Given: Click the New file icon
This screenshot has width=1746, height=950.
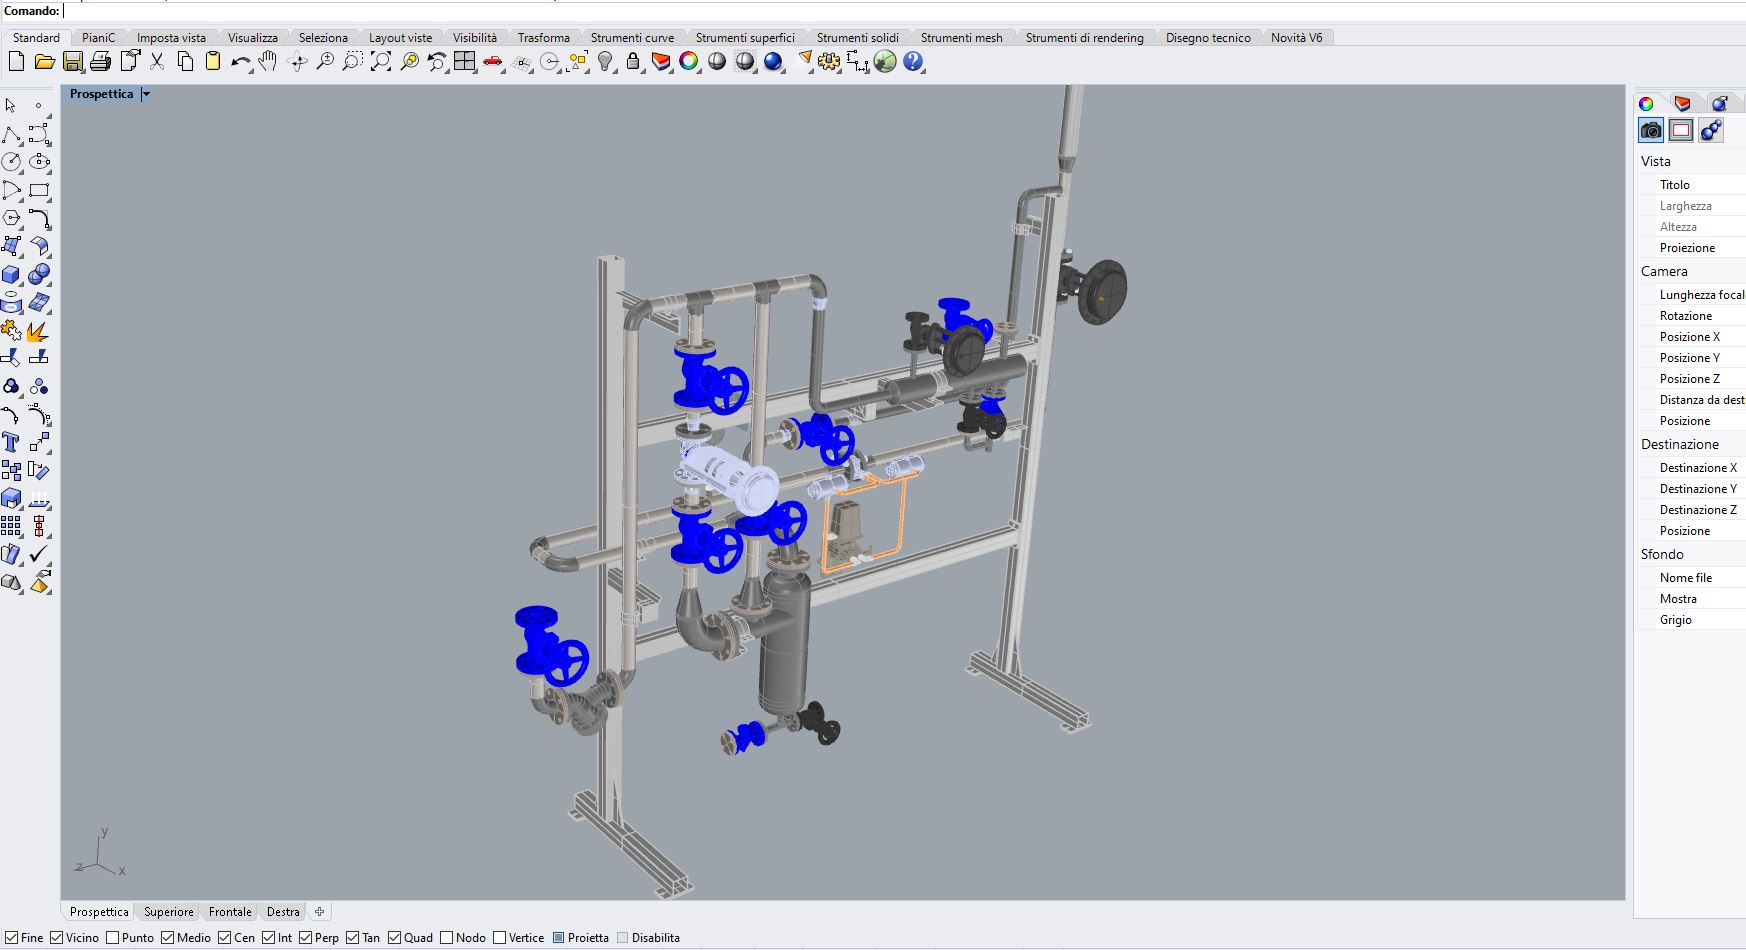Looking at the screenshot, I should tap(16, 62).
